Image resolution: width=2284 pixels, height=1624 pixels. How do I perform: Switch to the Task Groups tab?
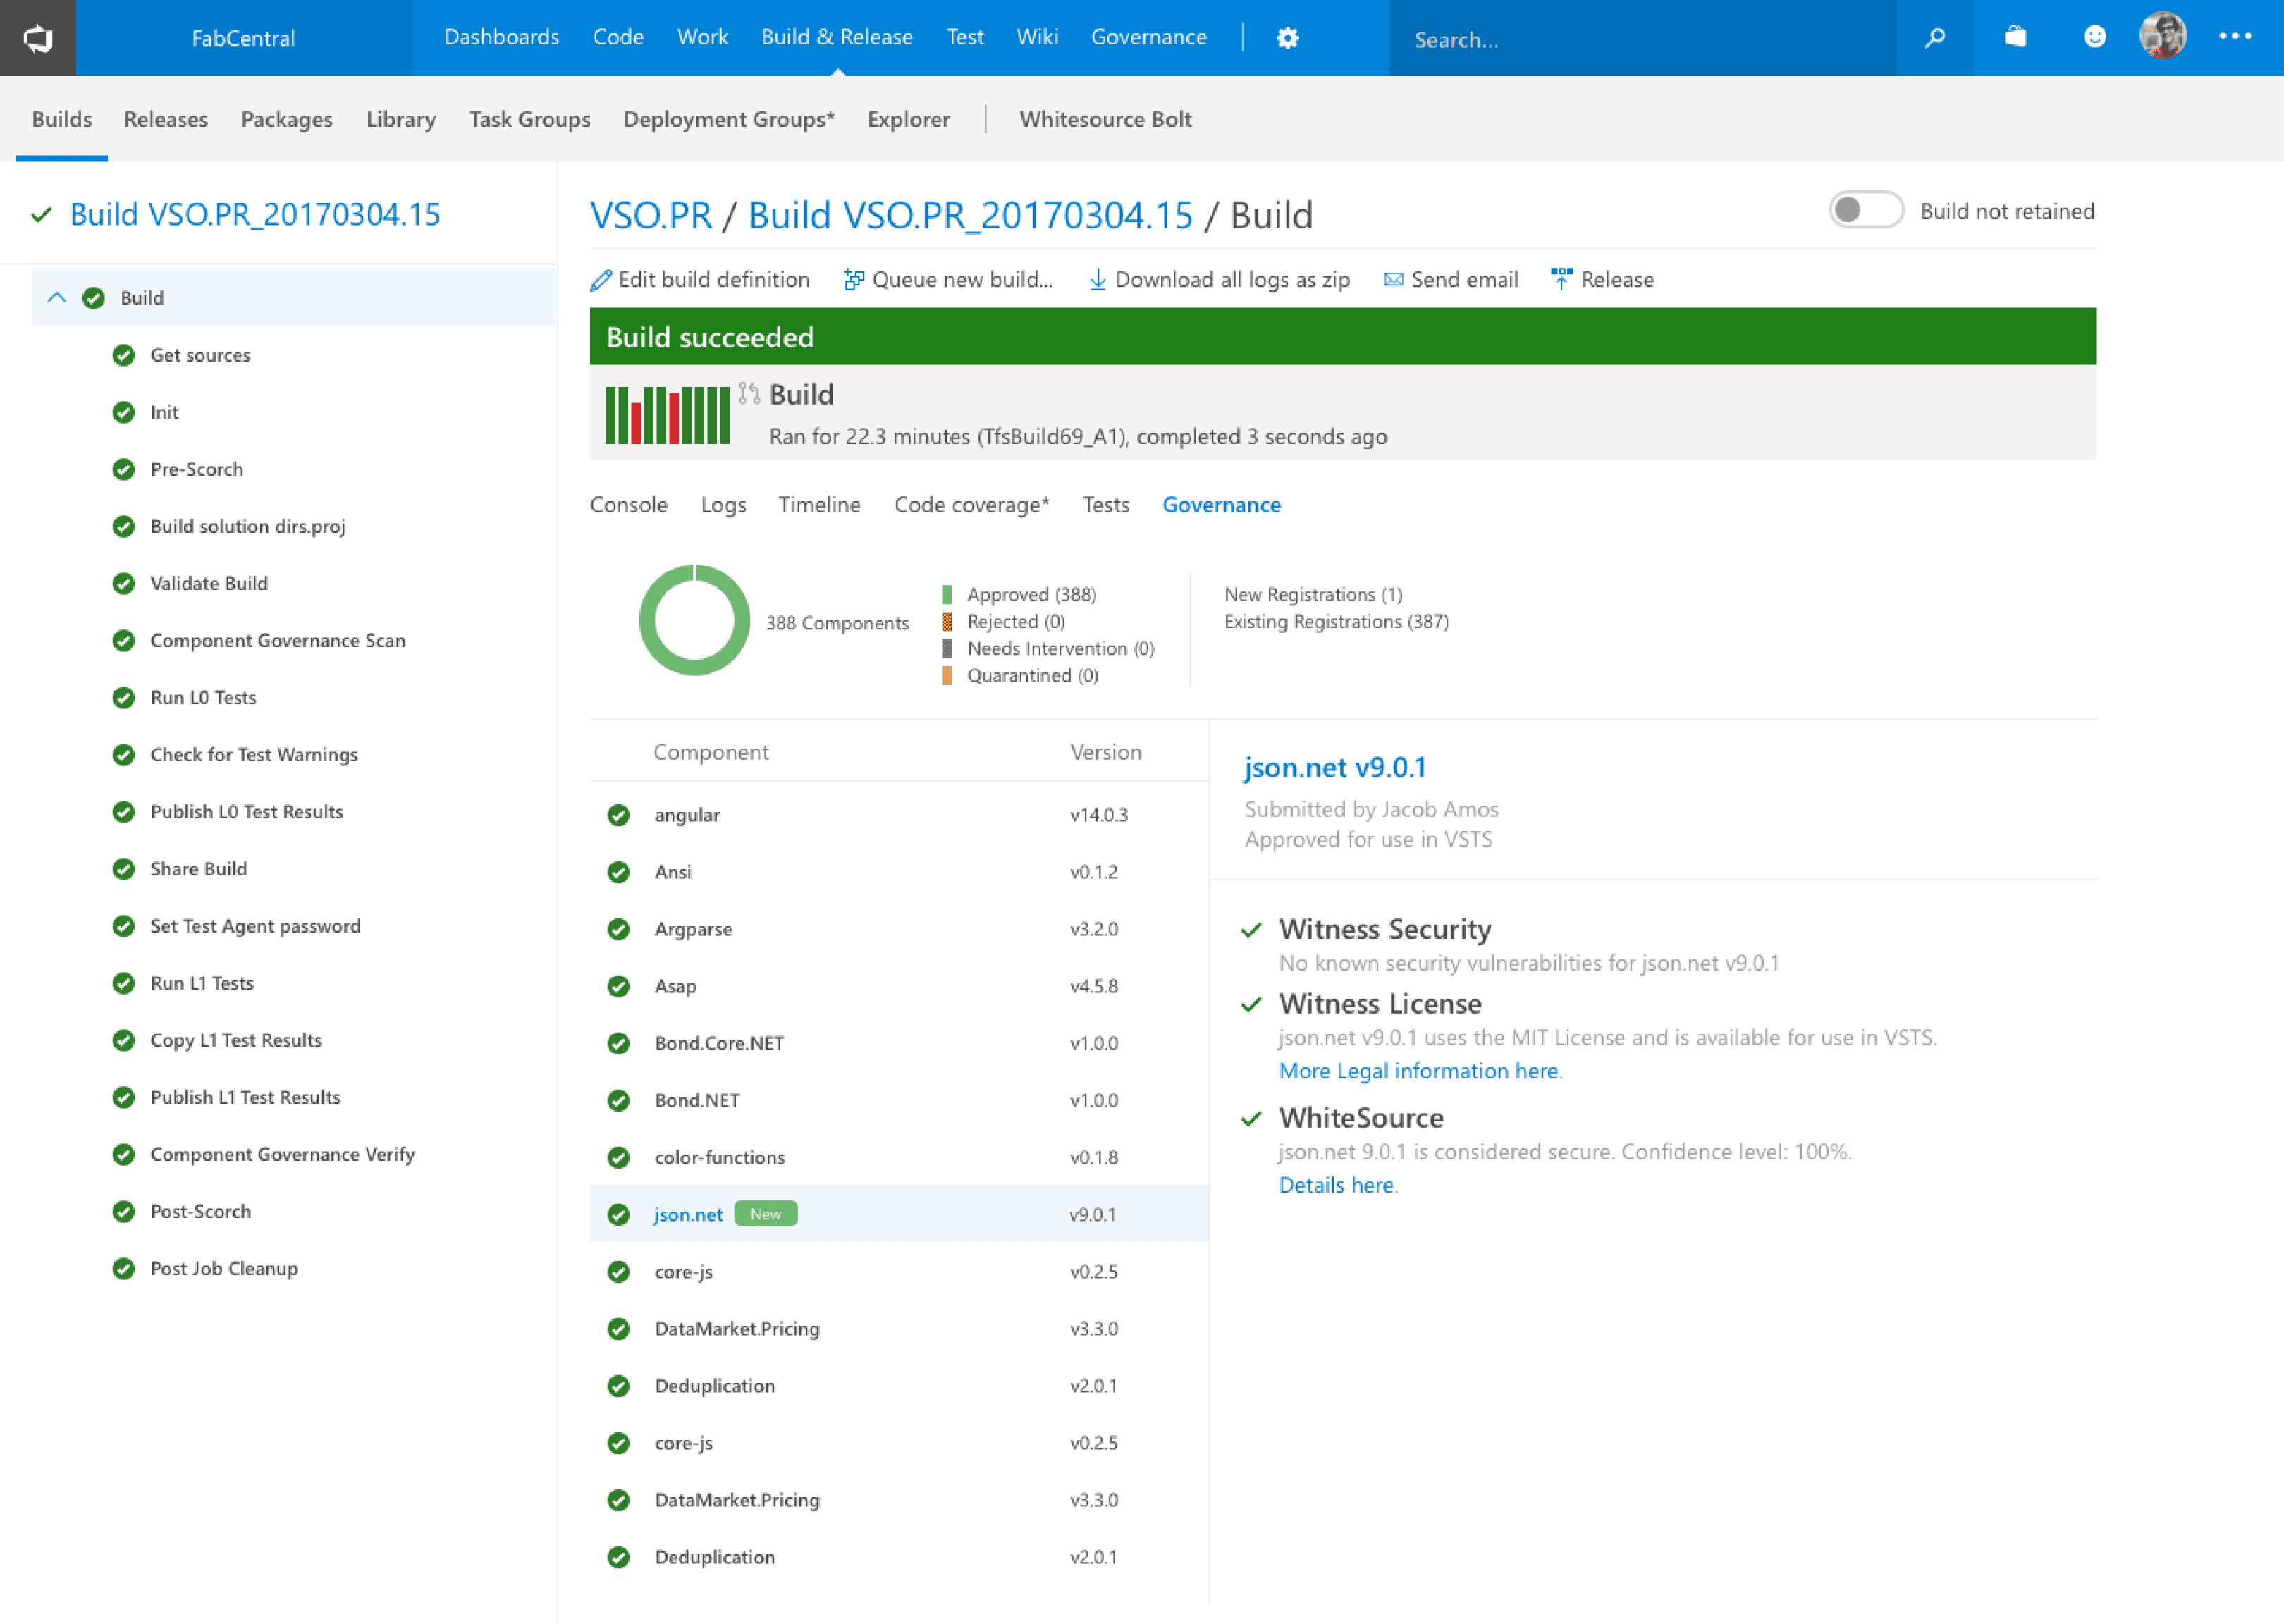[x=530, y=119]
